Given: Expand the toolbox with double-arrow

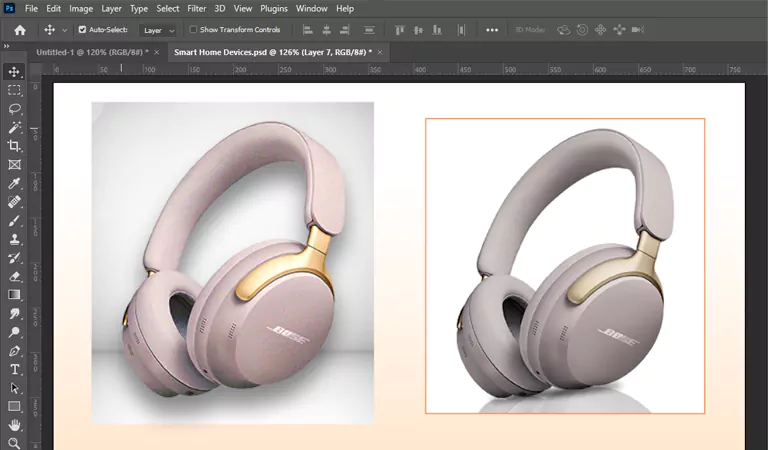Looking at the screenshot, I should pyautogui.click(x=6, y=46).
